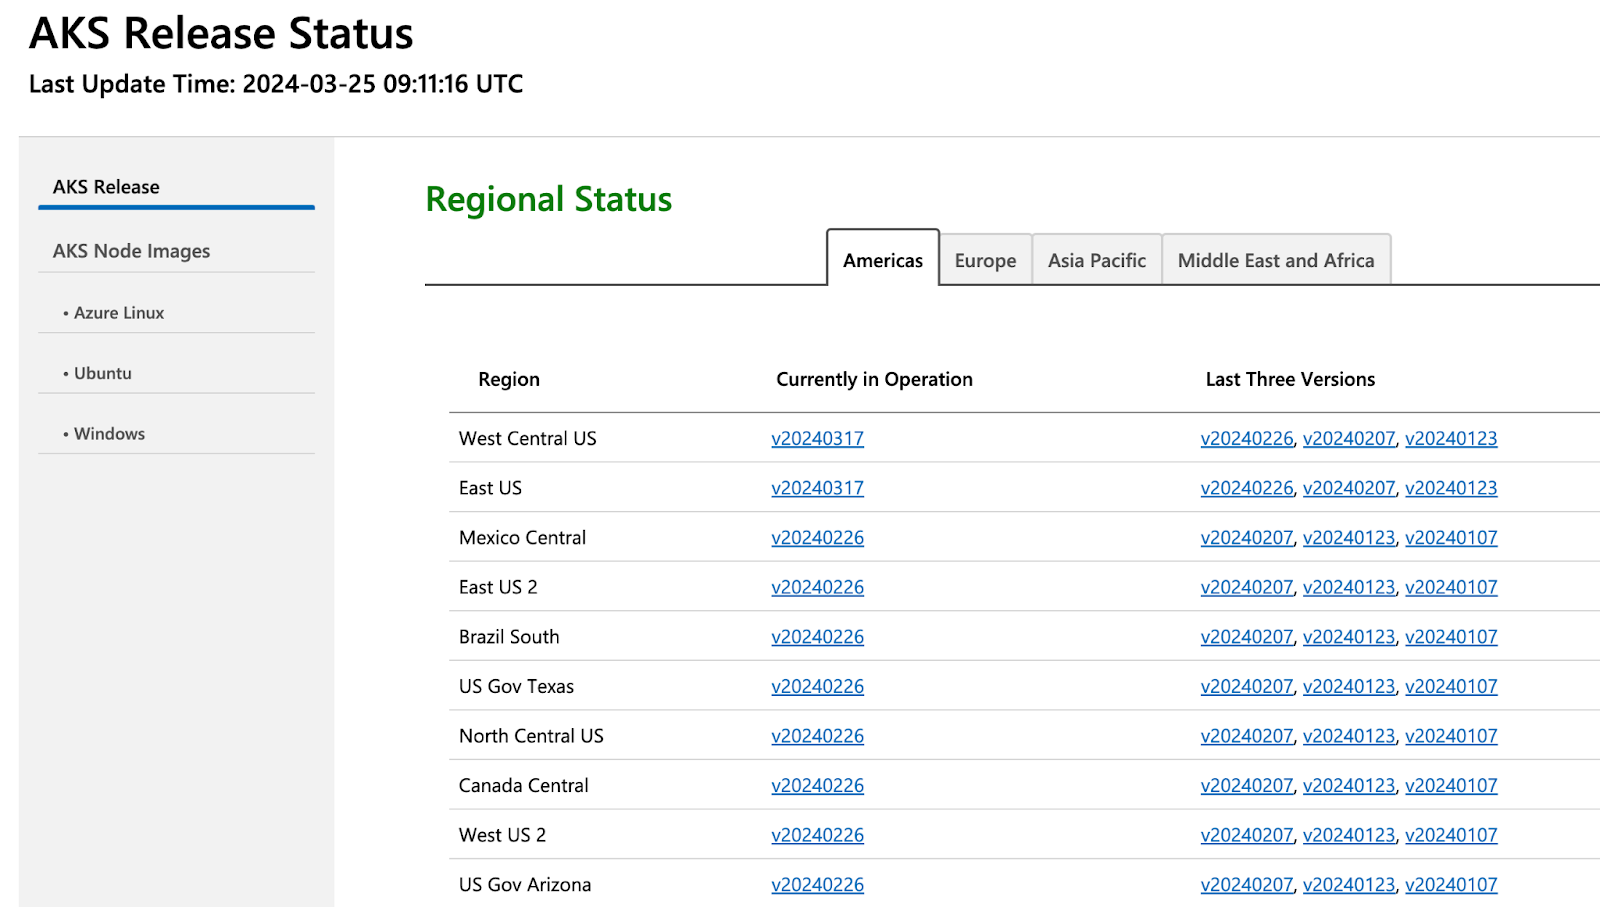
Task: Open v20240317 for West Central US
Action: (x=817, y=438)
